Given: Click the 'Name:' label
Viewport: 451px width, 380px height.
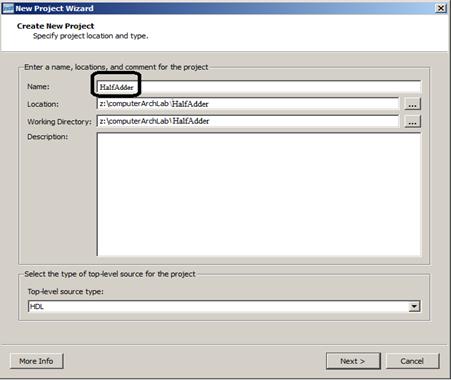Looking at the screenshot, I should pyautogui.click(x=38, y=87).
